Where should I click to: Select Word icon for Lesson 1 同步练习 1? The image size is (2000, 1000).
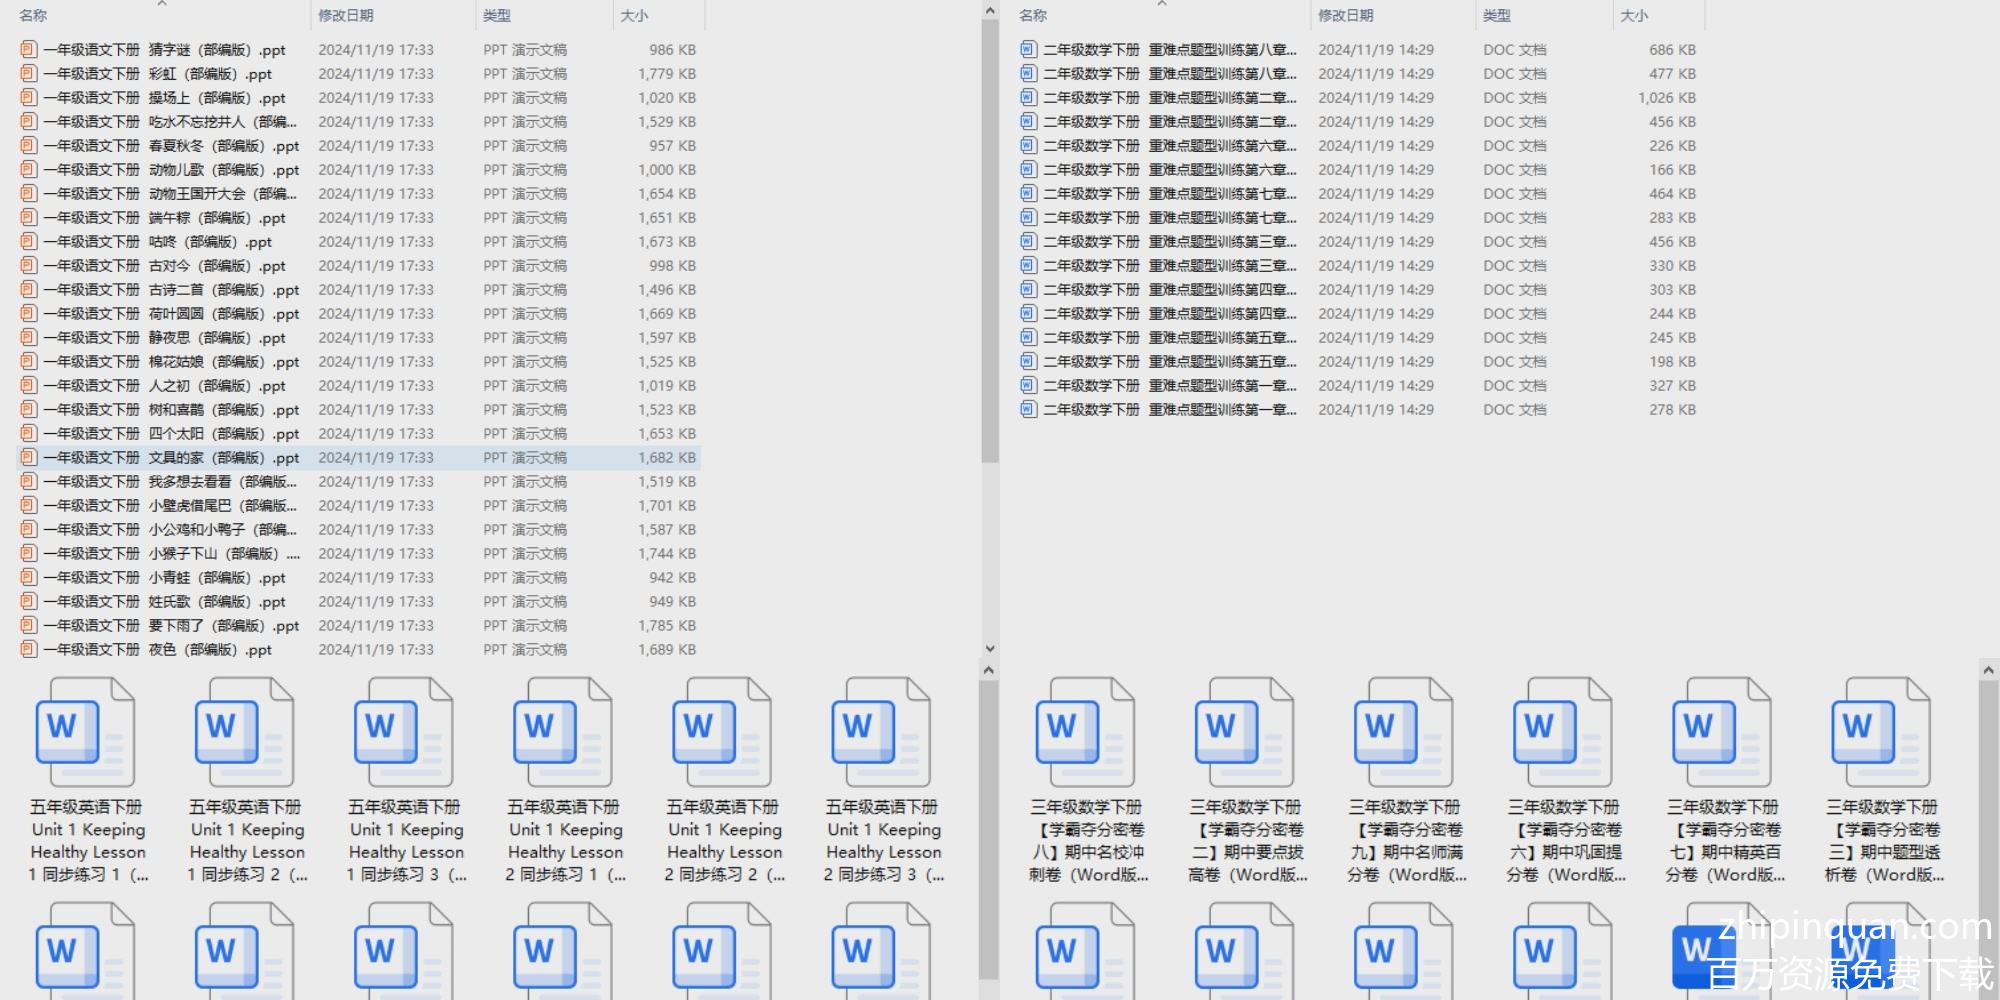(86, 732)
